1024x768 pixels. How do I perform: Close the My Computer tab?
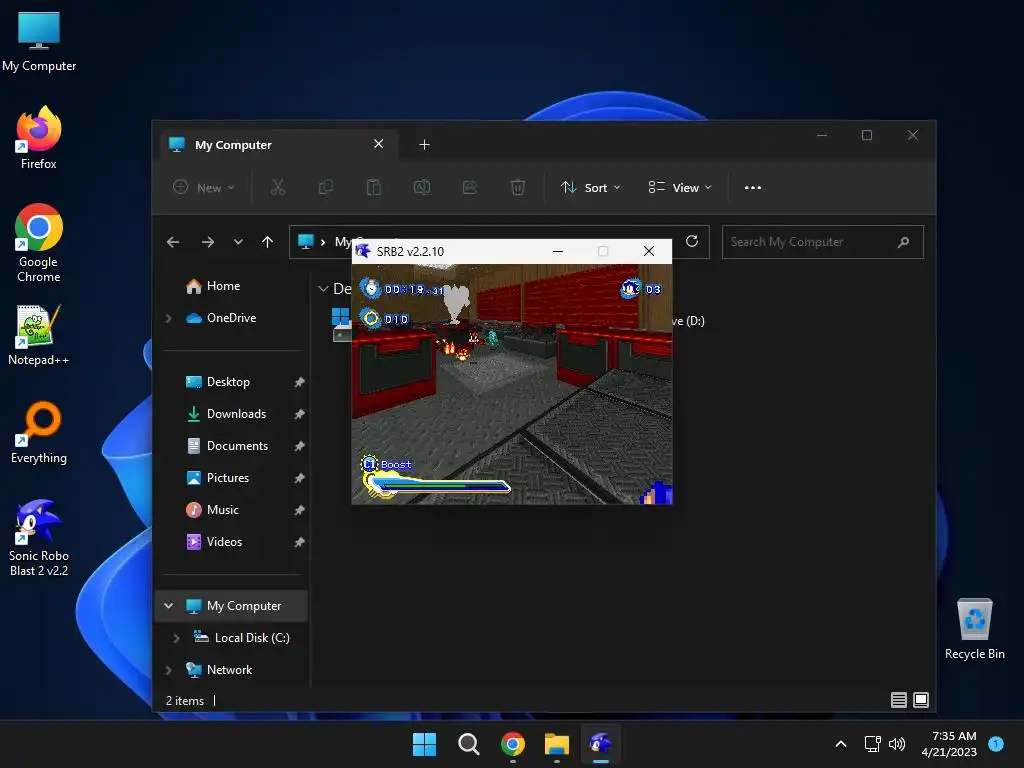pyautogui.click(x=378, y=144)
